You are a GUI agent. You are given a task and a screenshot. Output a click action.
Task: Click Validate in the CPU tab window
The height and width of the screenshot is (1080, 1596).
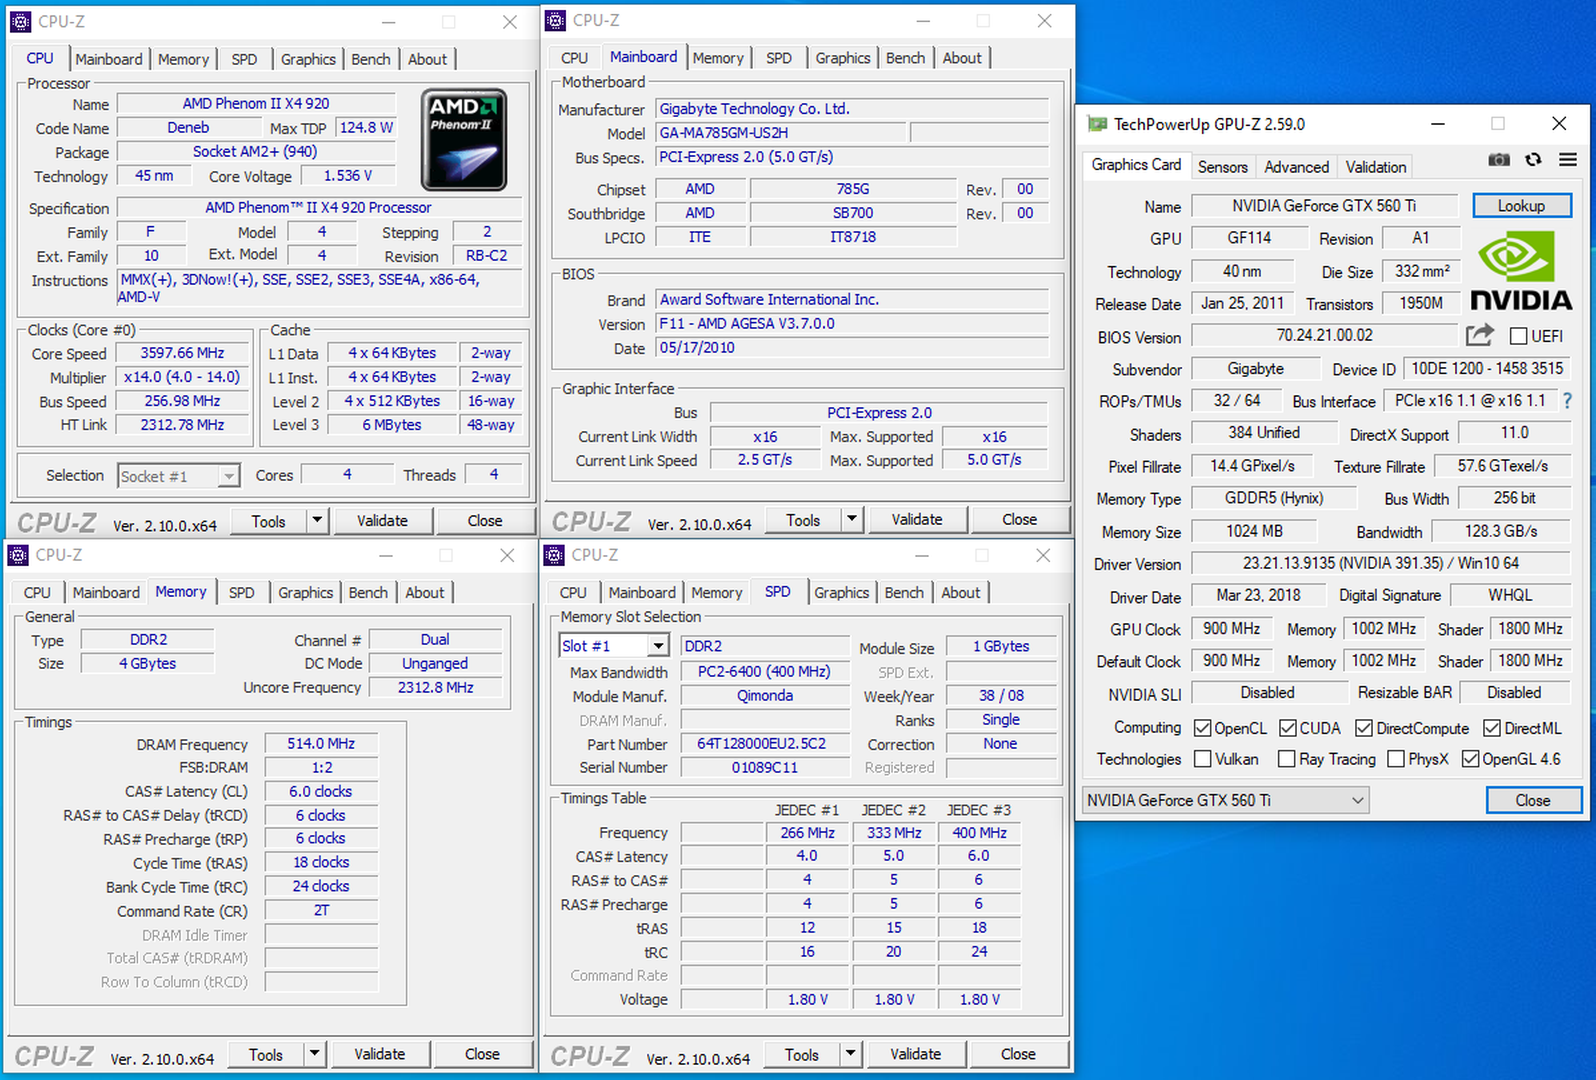coord(383,520)
